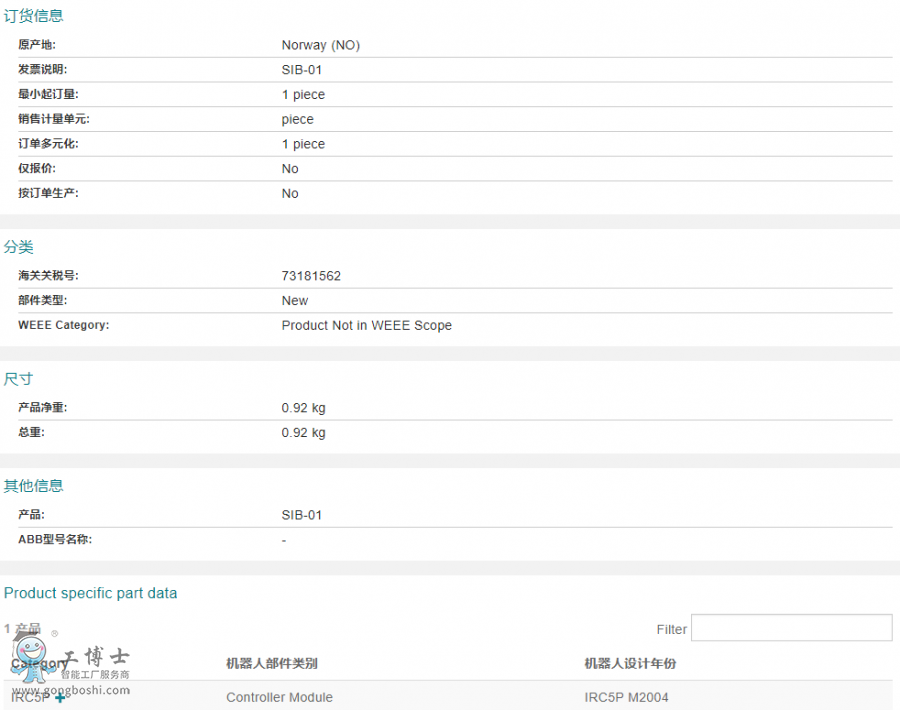This screenshot has height=710, width=900.
Task: Click the 其他信息 section heading
Action: point(33,486)
